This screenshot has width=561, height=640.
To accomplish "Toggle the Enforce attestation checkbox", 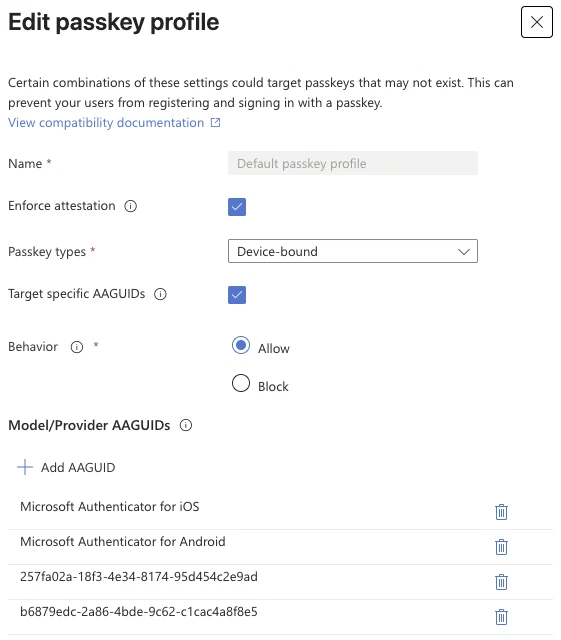I will pos(237,207).
